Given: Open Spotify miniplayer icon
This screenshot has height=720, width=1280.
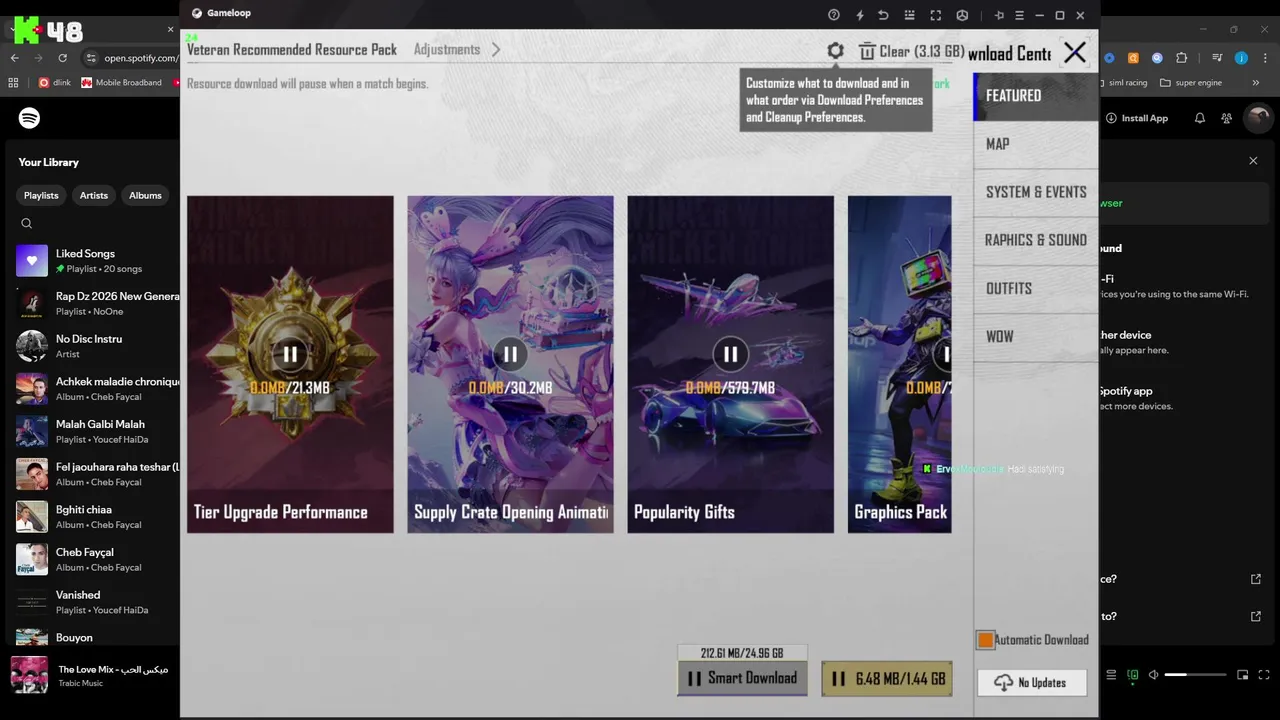Looking at the screenshot, I should 1243,675.
